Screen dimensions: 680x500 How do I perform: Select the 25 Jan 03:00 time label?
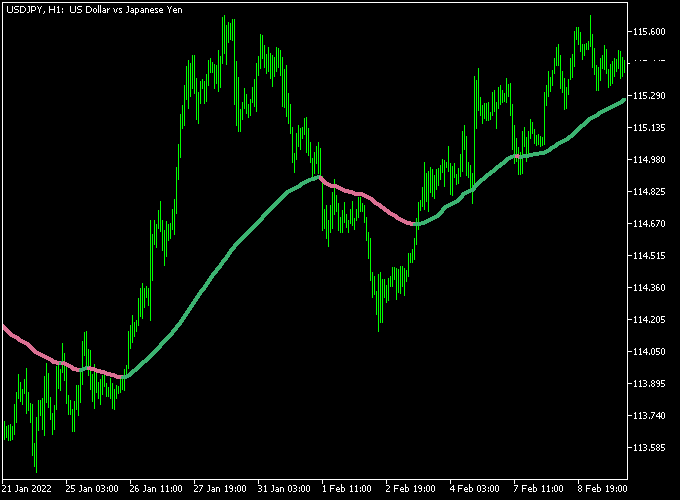(x=91, y=490)
